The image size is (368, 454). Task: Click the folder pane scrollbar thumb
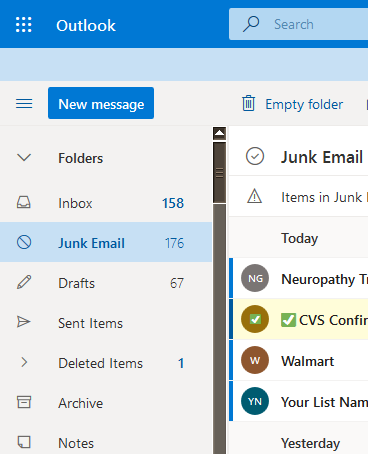[219, 172]
